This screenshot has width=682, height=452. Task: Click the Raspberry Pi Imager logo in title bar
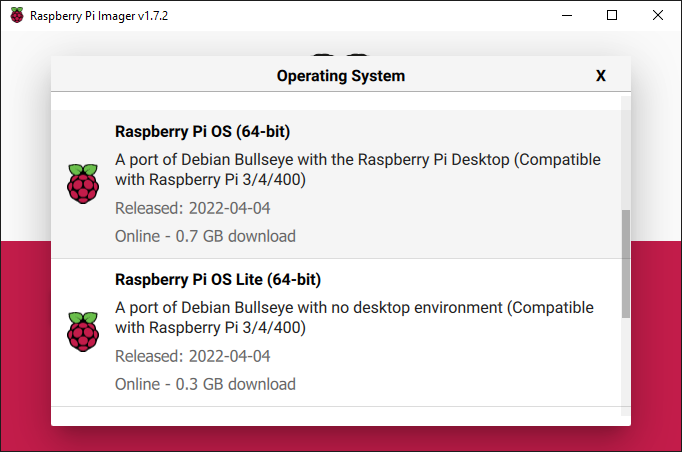pyautogui.click(x=17, y=15)
